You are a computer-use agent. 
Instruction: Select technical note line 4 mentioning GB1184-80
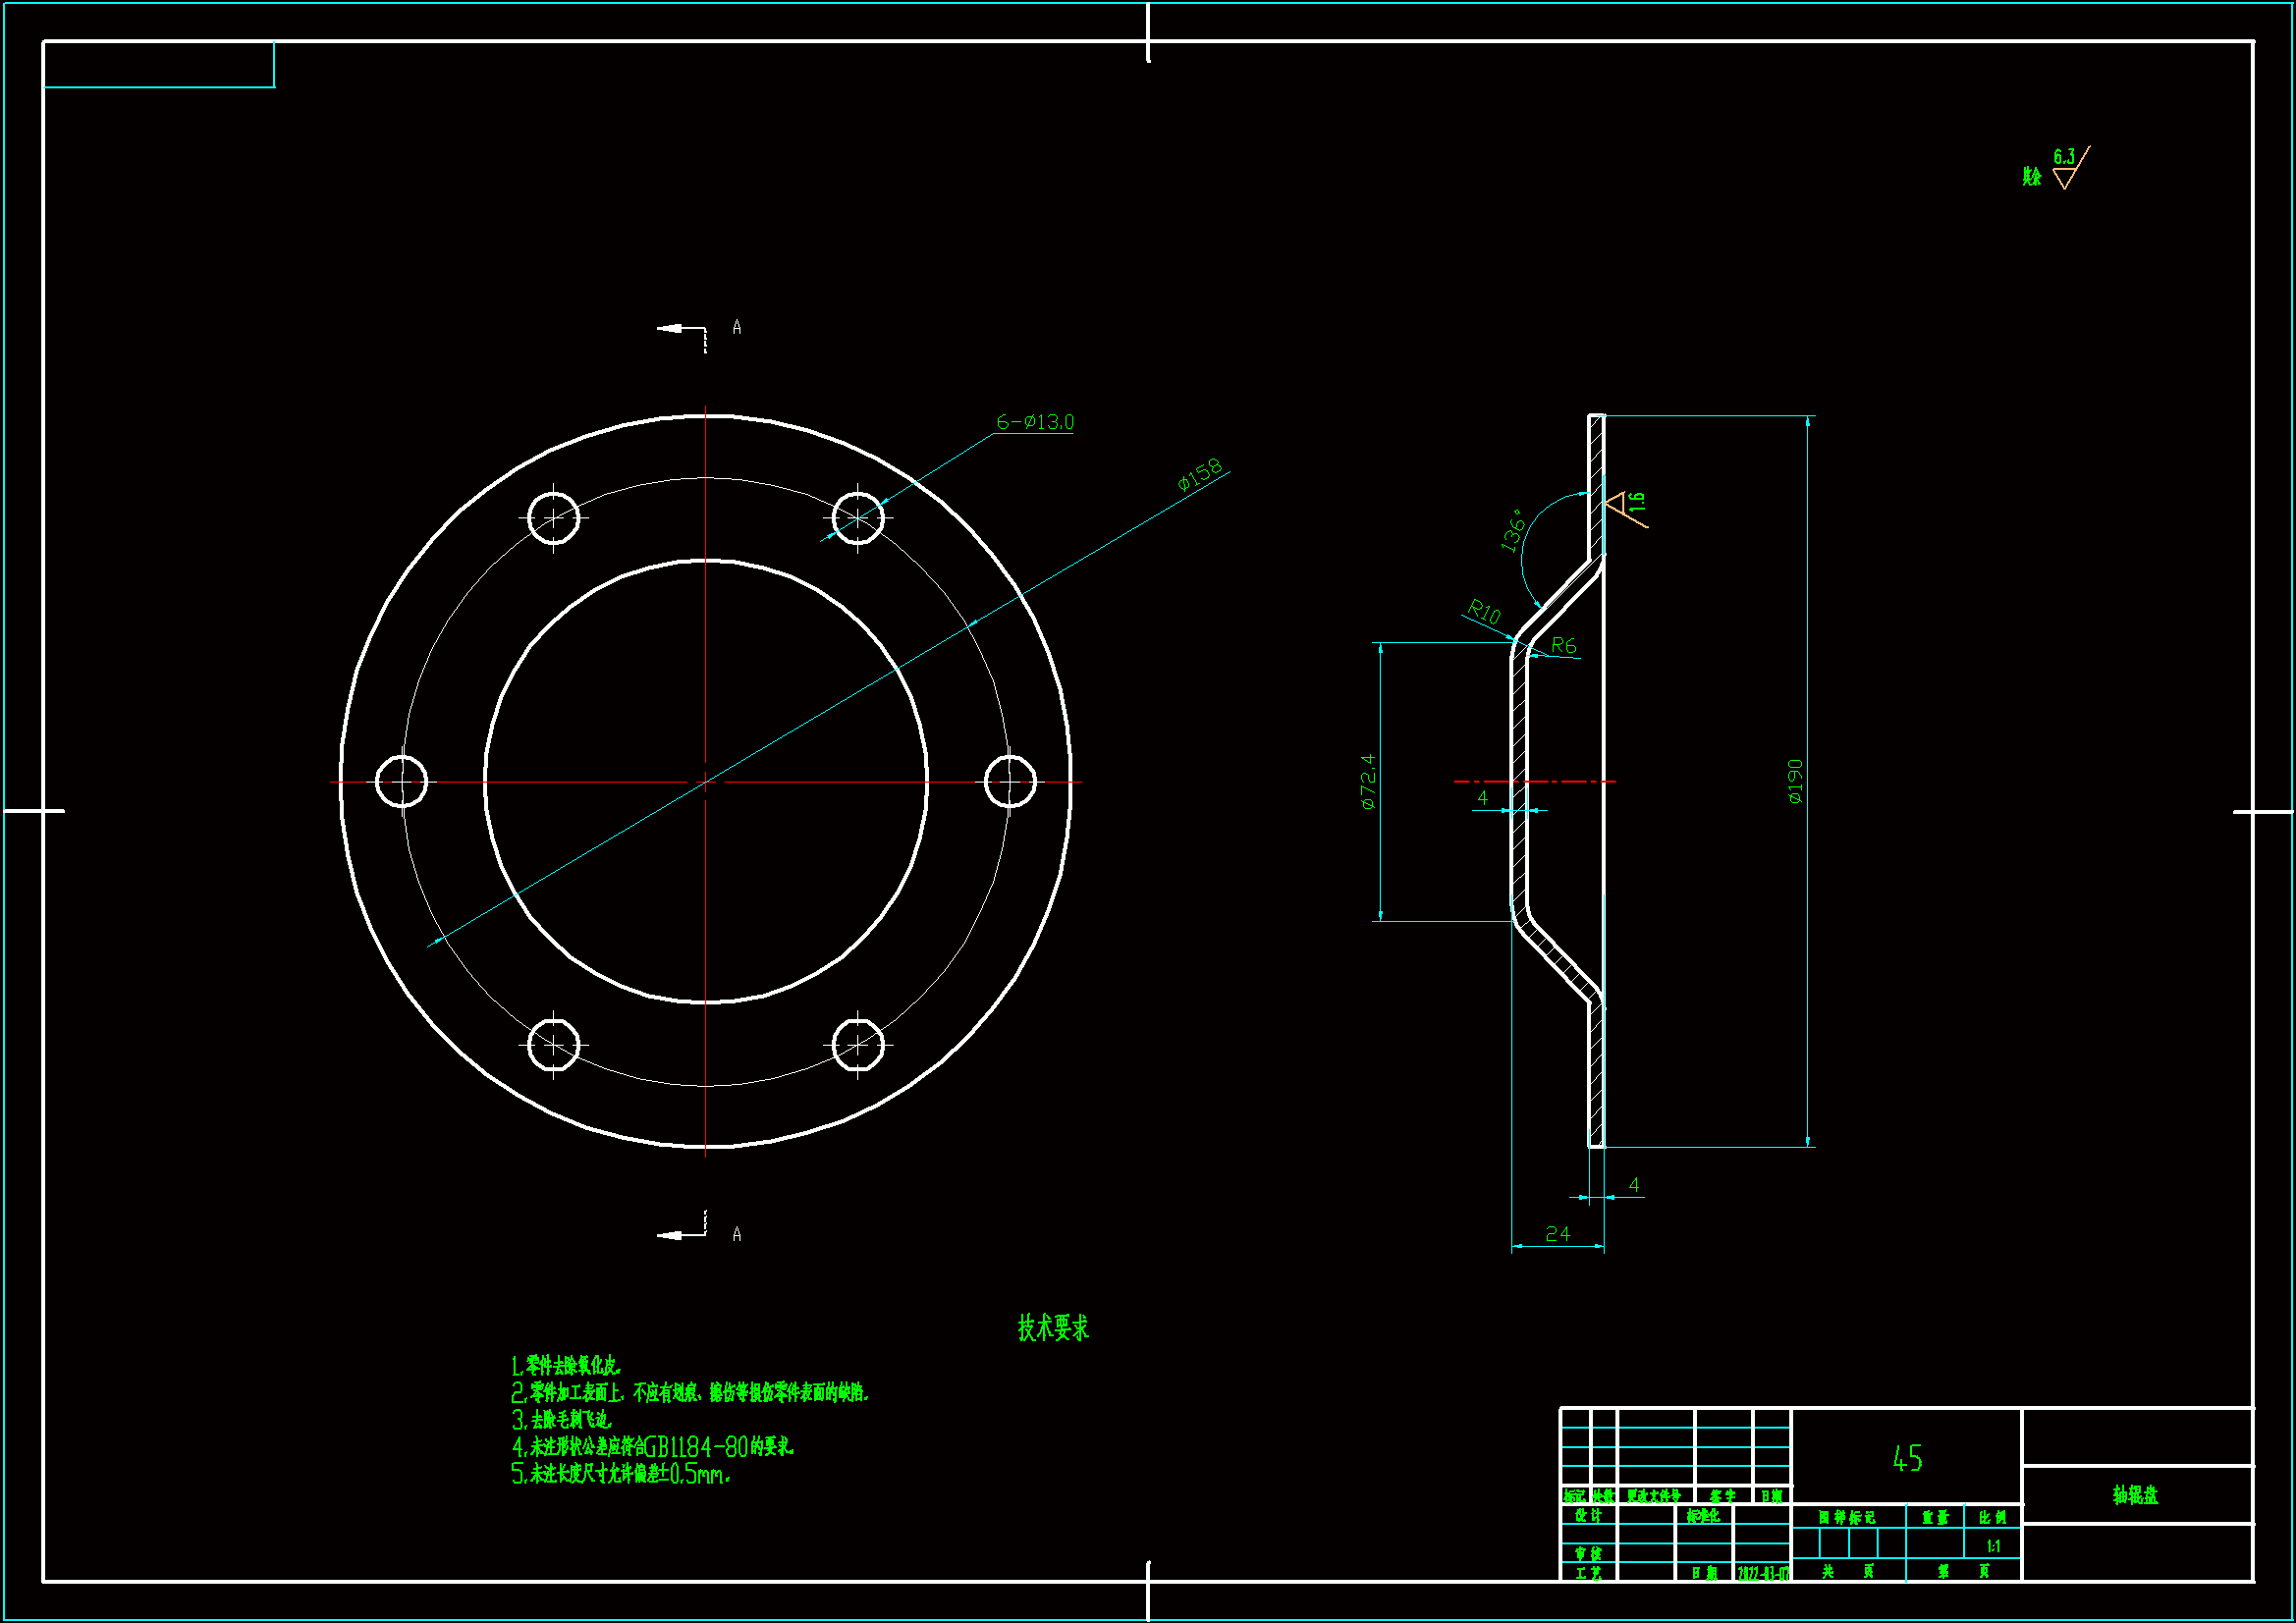653,1446
